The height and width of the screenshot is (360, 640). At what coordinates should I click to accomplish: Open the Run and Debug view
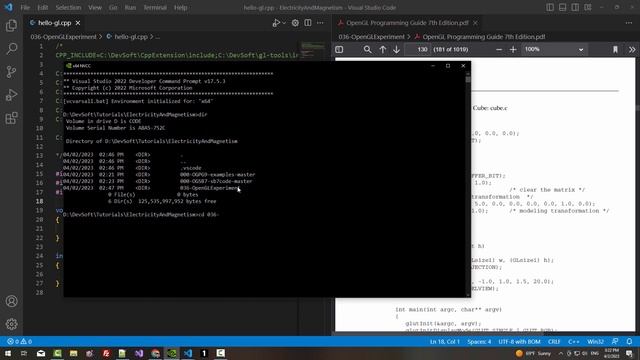11,95
